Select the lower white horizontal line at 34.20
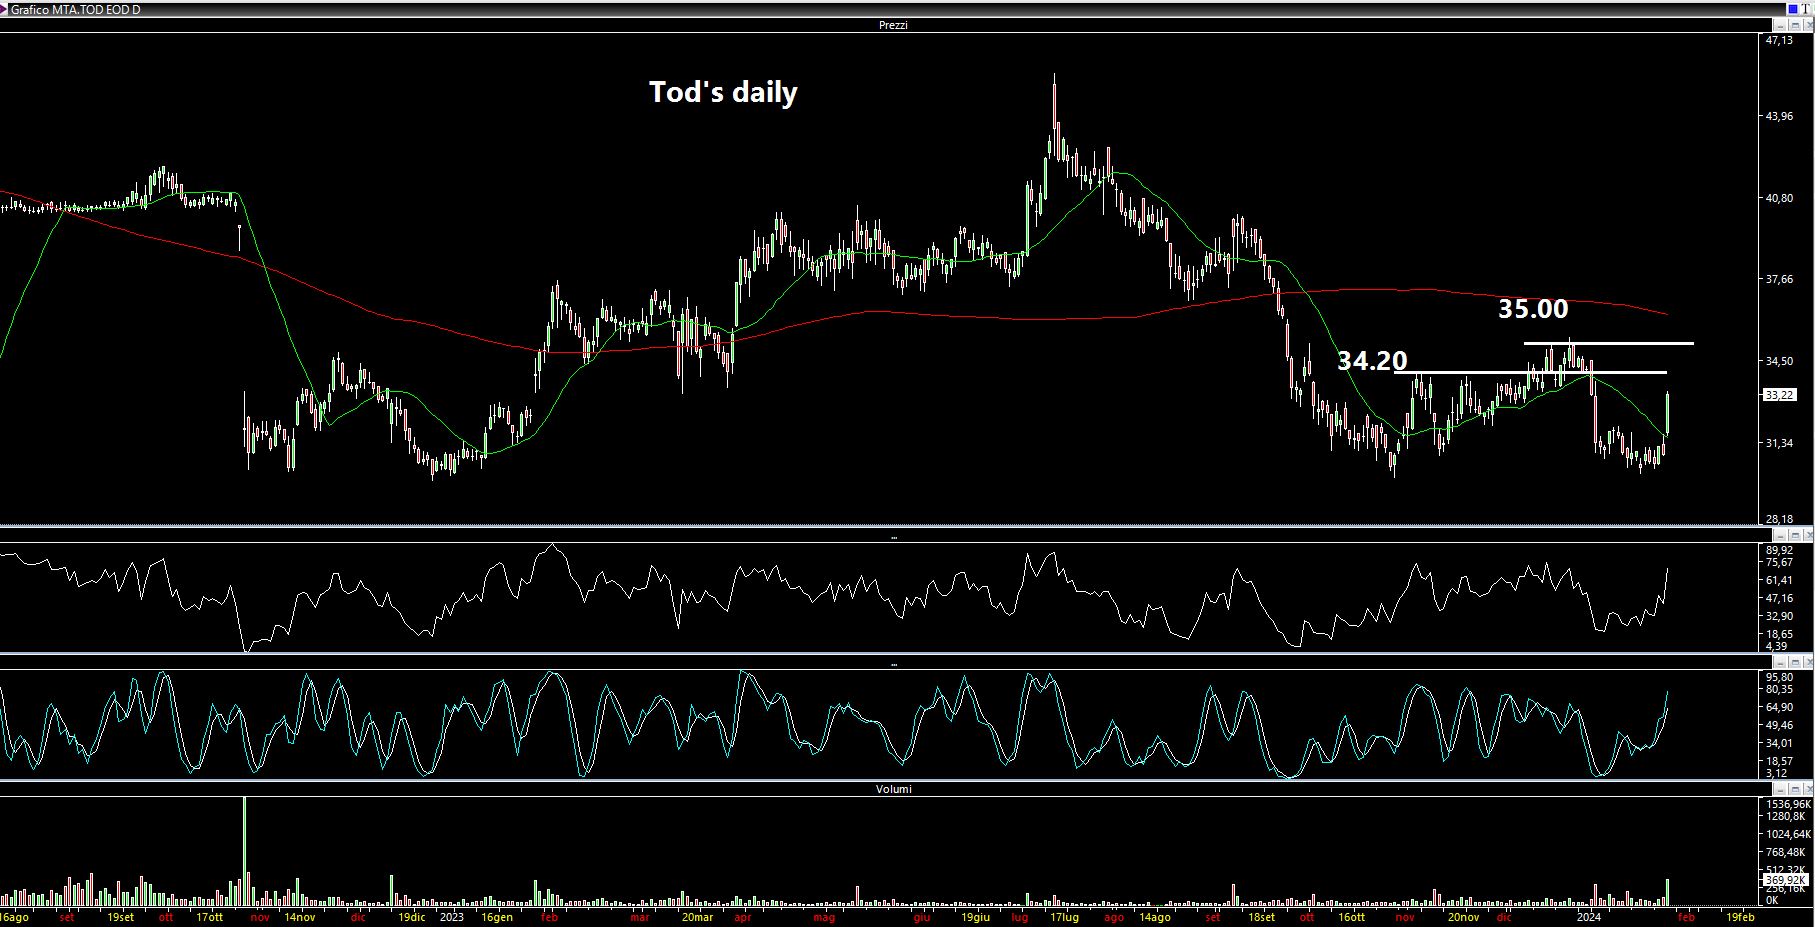 pyautogui.click(x=1530, y=372)
